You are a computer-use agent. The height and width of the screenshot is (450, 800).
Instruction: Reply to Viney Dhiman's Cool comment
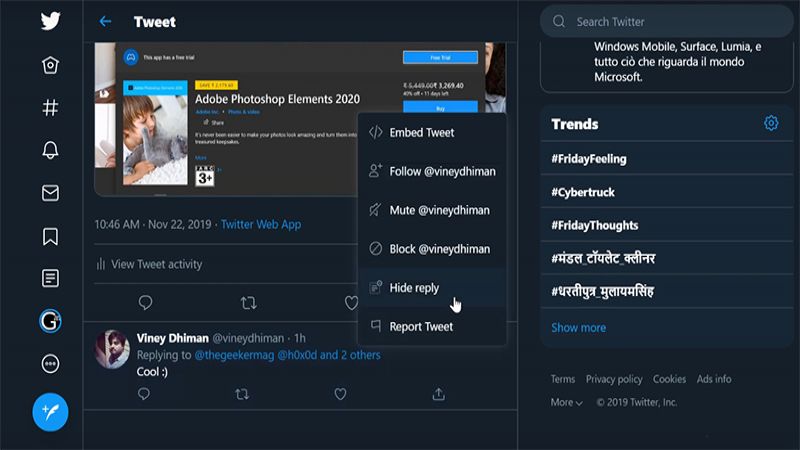click(x=144, y=394)
